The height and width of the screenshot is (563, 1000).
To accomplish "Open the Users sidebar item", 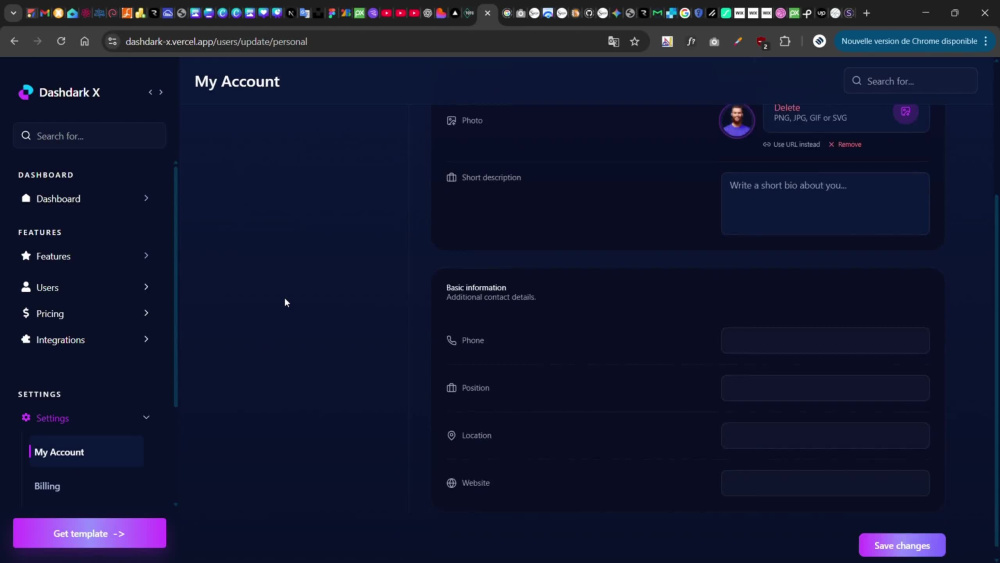I will click(85, 287).
